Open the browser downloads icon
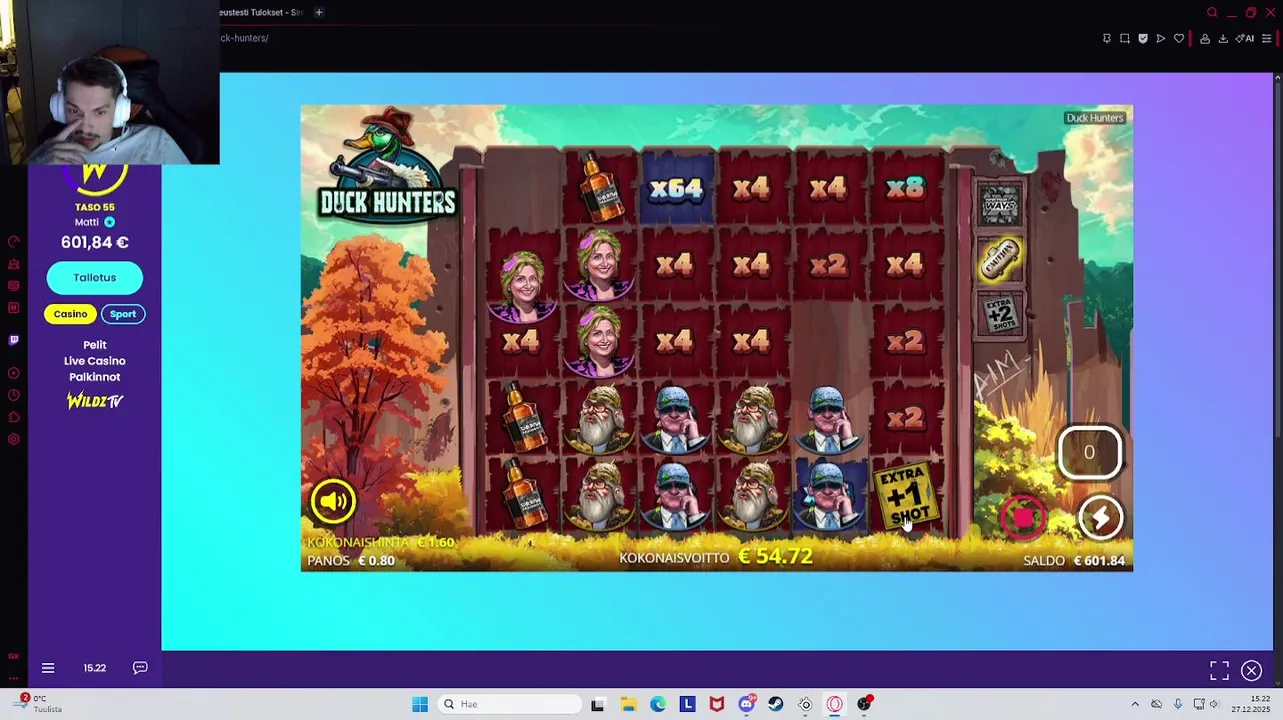Viewport: 1283px width, 720px height. click(x=1223, y=38)
